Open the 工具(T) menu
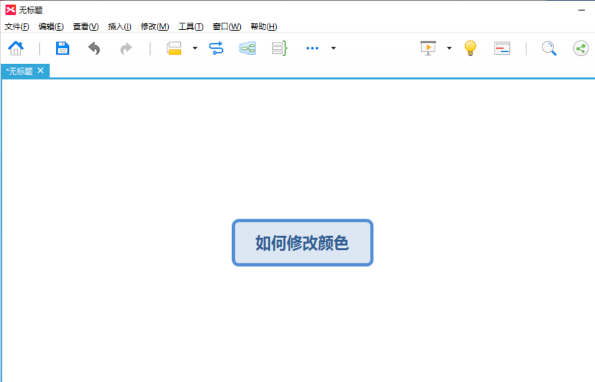 click(x=191, y=27)
